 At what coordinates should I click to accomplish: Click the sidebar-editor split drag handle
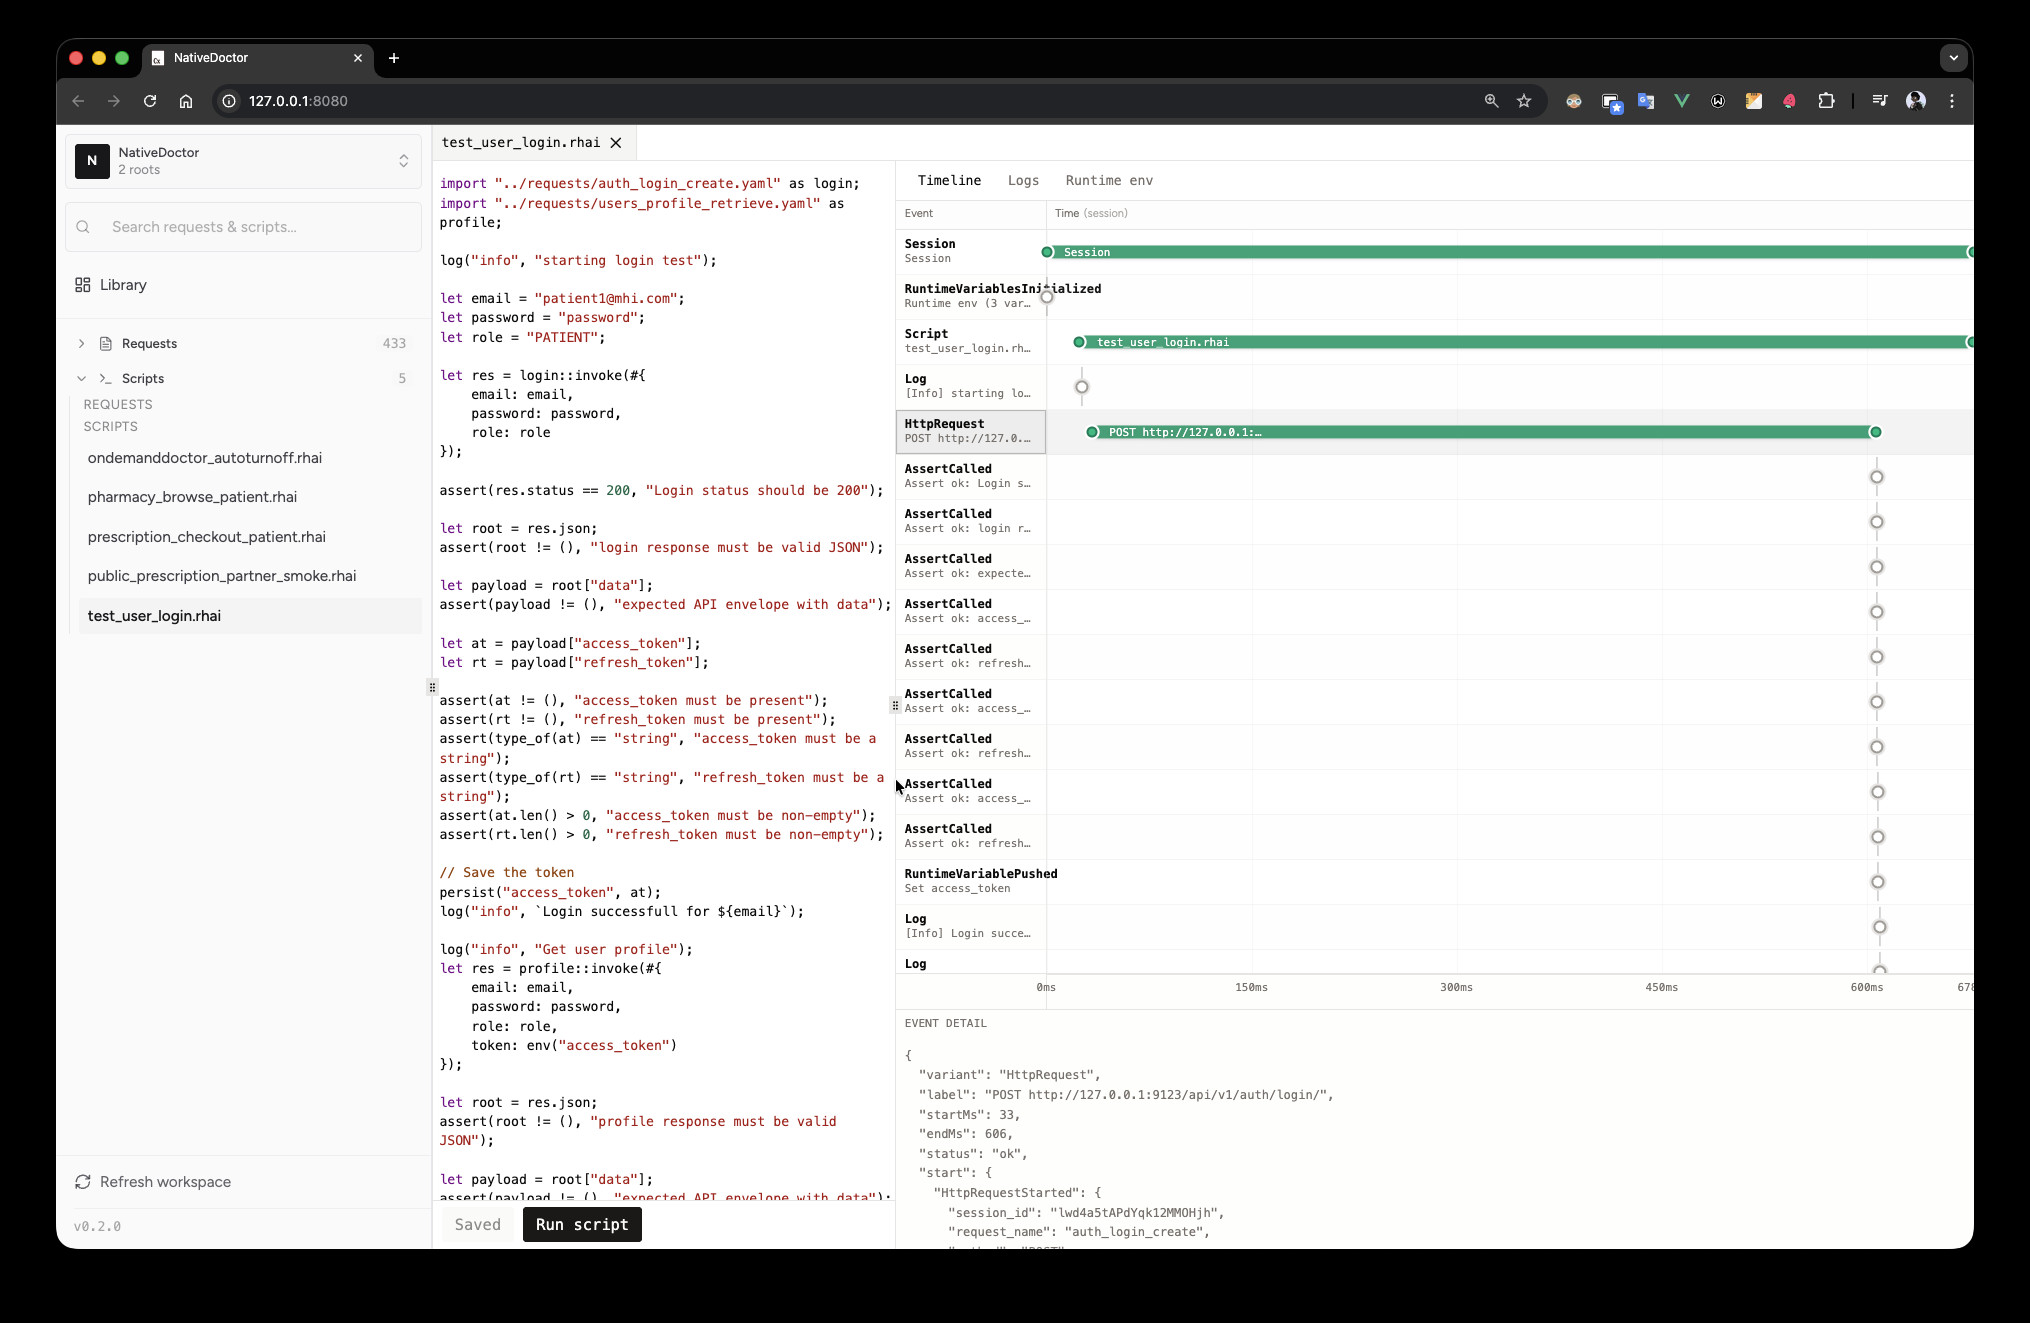click(x=432, y=687)
